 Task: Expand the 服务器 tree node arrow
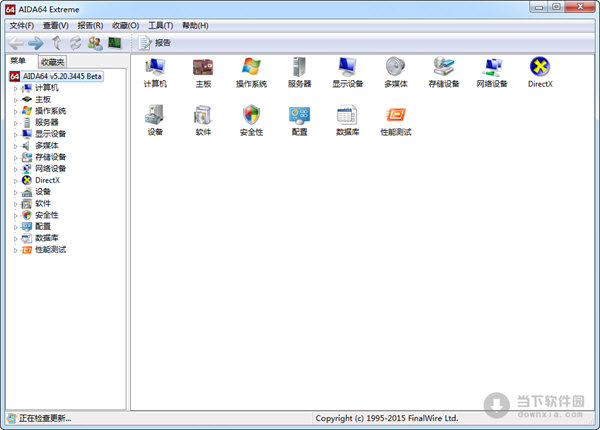tap(16, 123)
